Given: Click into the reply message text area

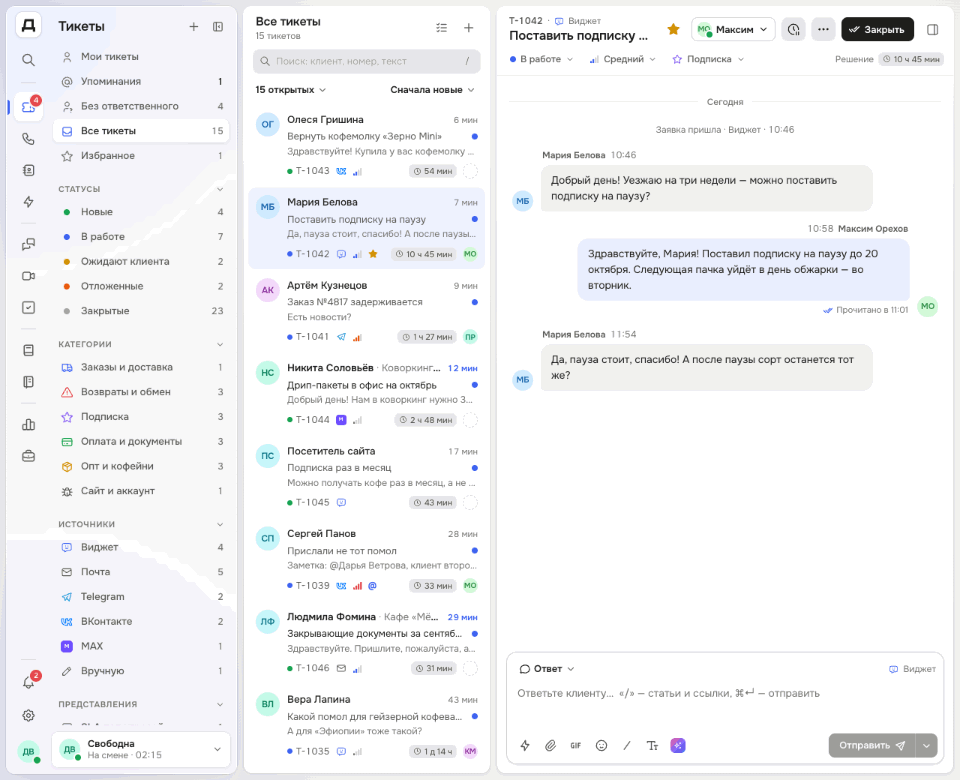Looking at the screenshot, I should [725, 704].
